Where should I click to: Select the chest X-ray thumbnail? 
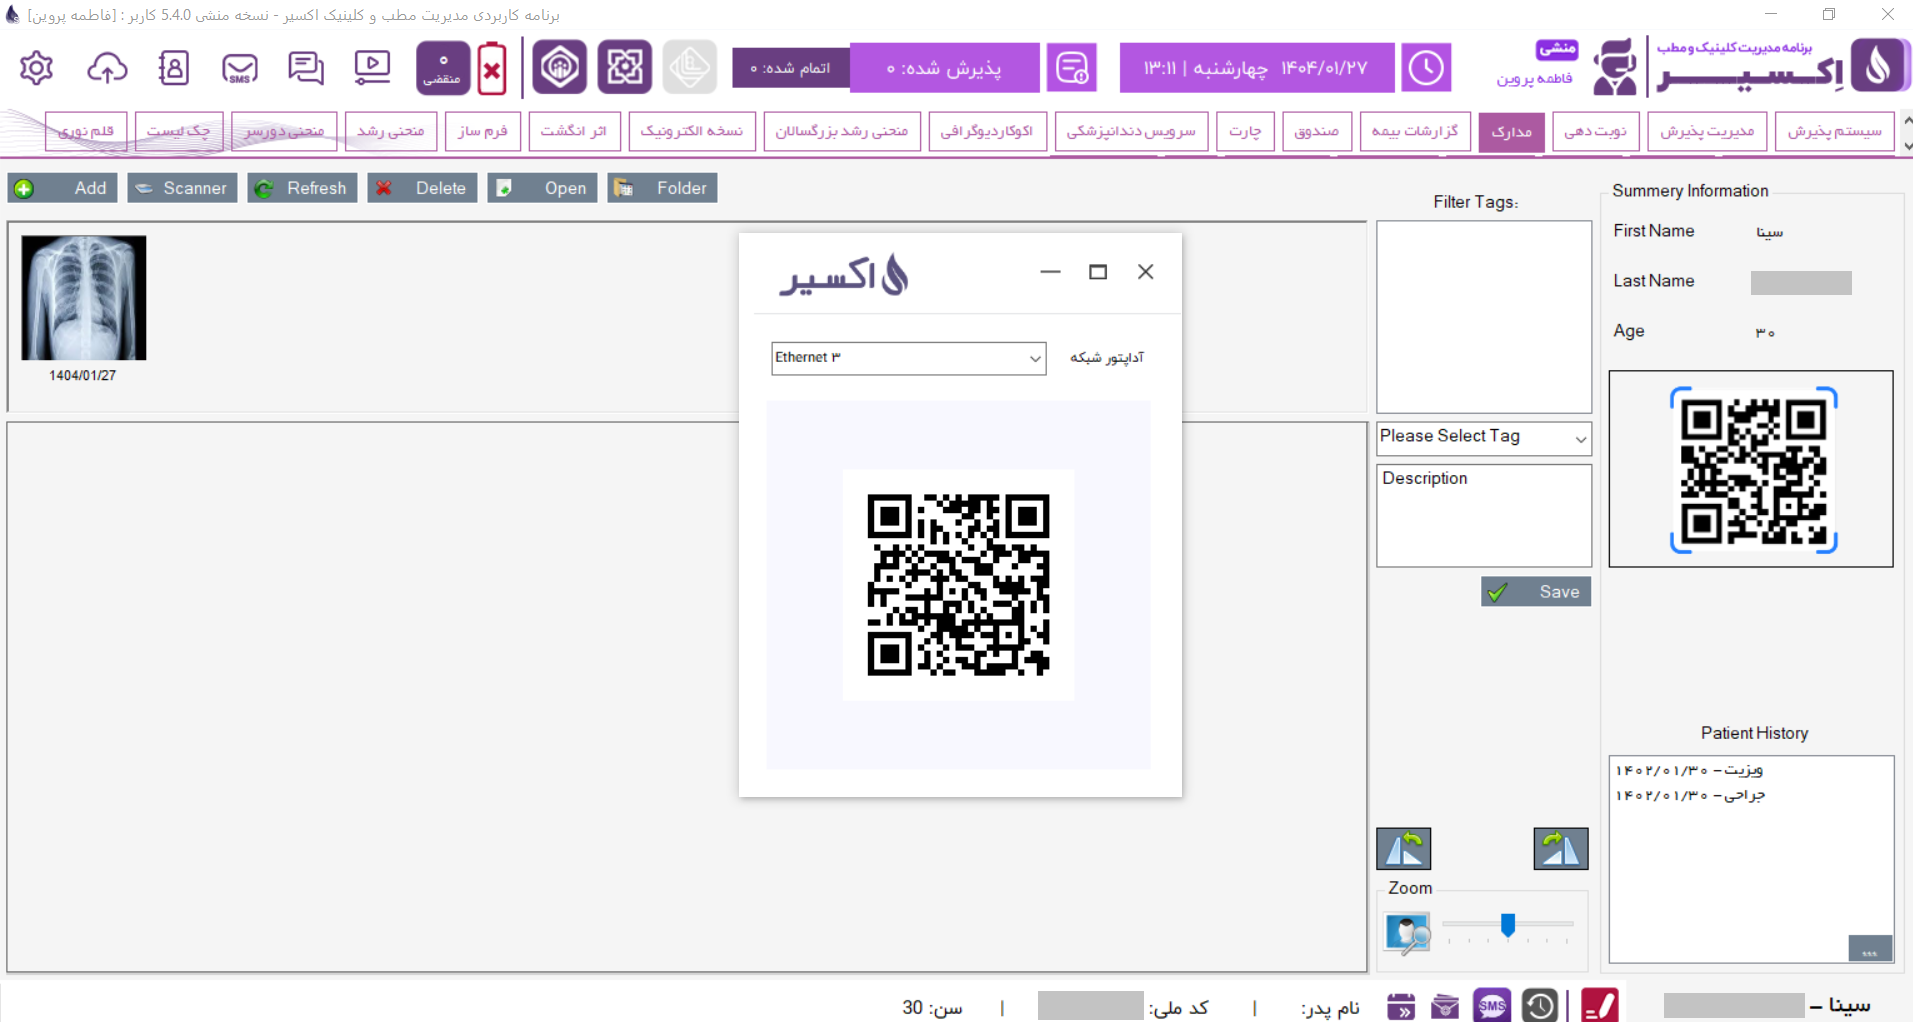coord(84,298)
